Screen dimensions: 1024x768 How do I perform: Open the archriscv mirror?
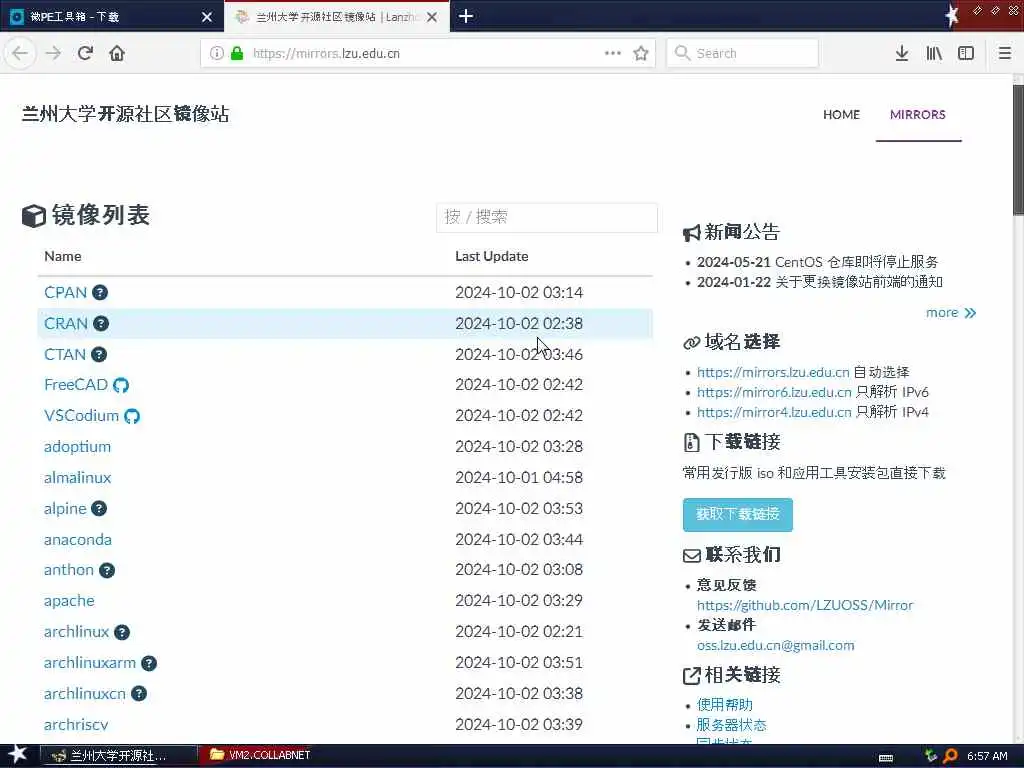[76, 724]
